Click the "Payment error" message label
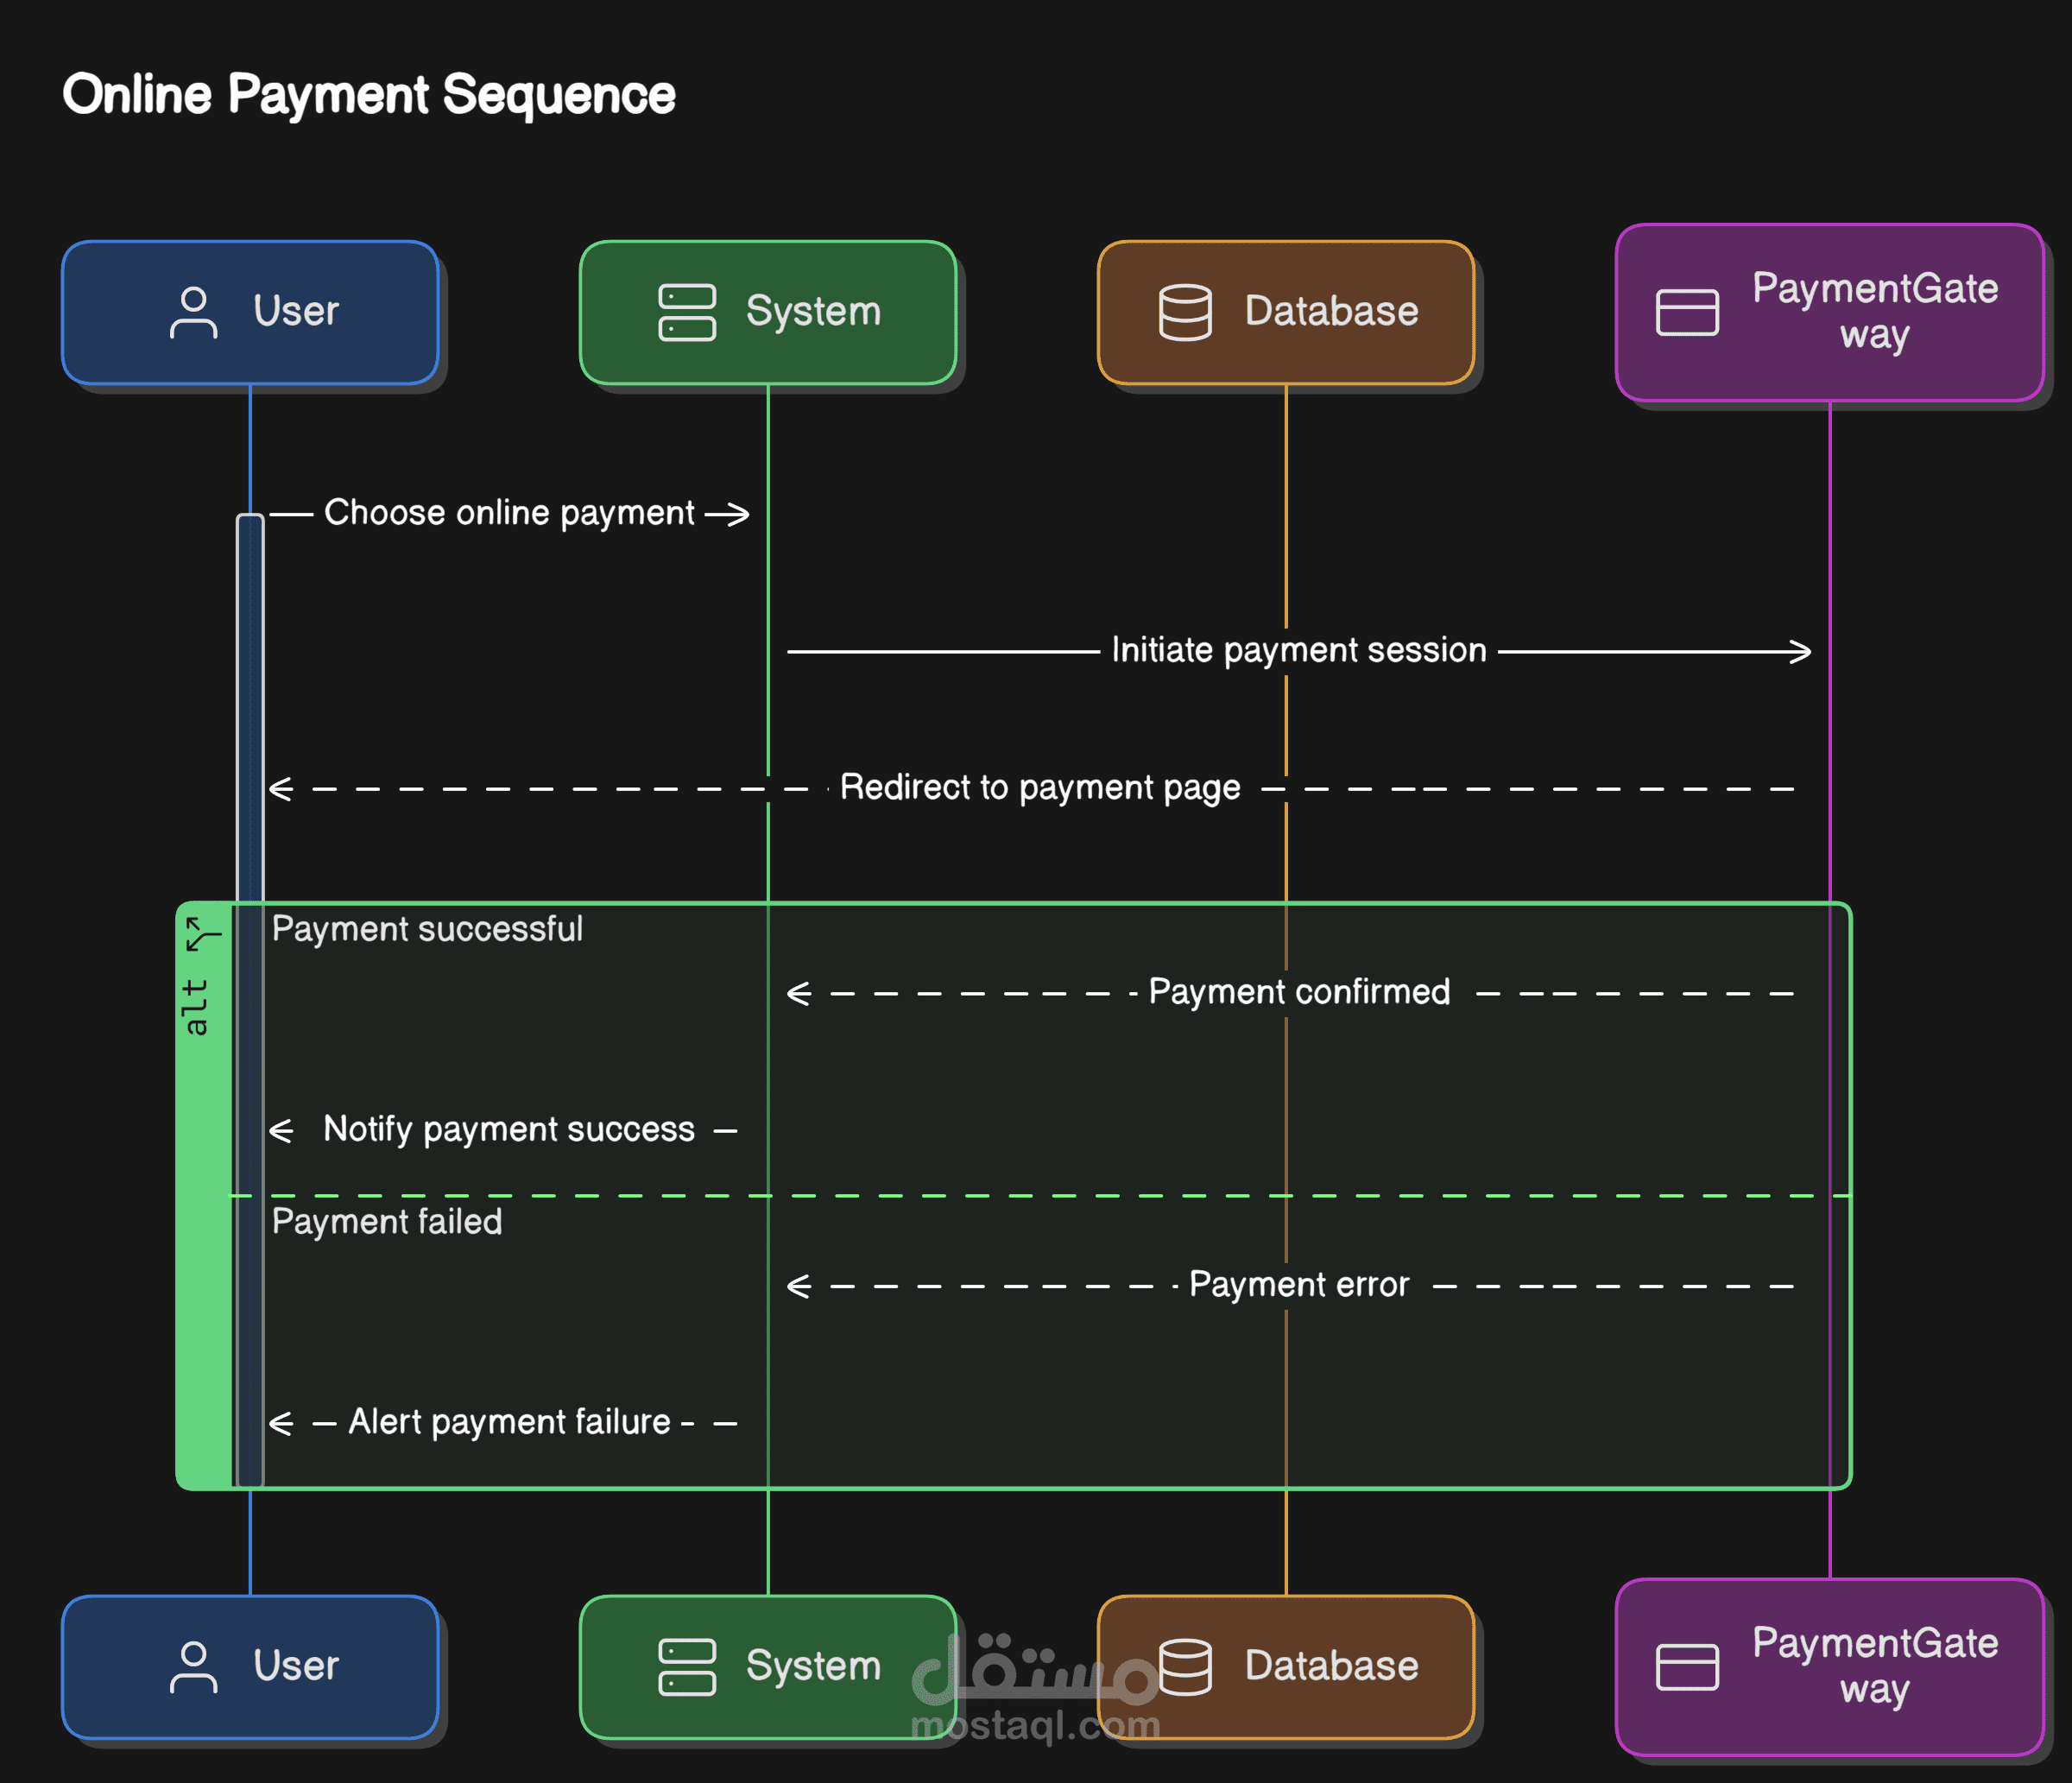Viewport: 2072px width, 1783px height. [x=1299, y=1285]
